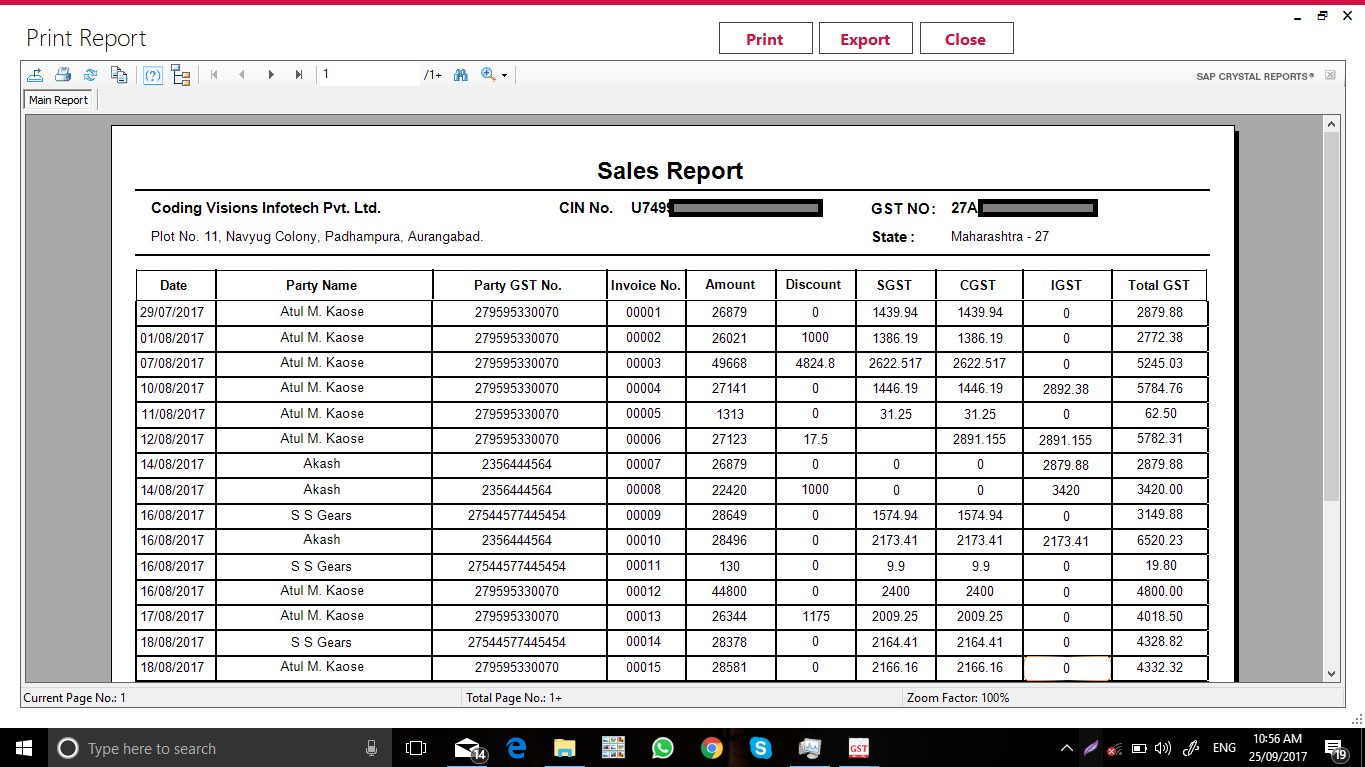The image size is (1365, 767).
Task: Click the Copy icon in the toolbar
Action: pyautogui.click(x=118, y=74)
